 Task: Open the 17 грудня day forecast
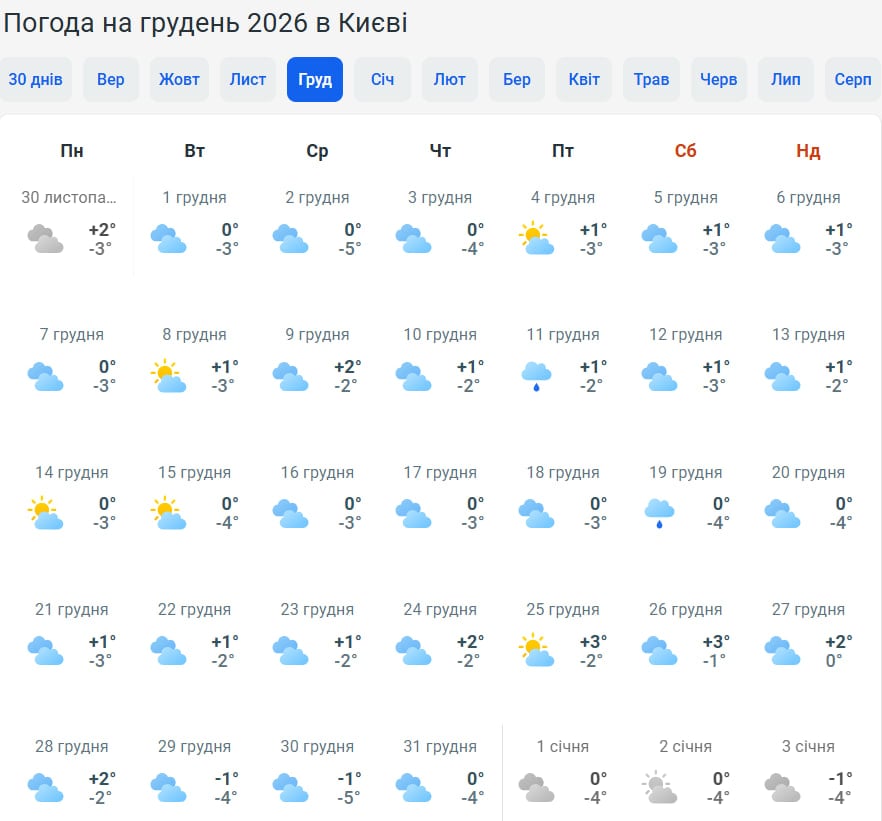click(440, 498)
